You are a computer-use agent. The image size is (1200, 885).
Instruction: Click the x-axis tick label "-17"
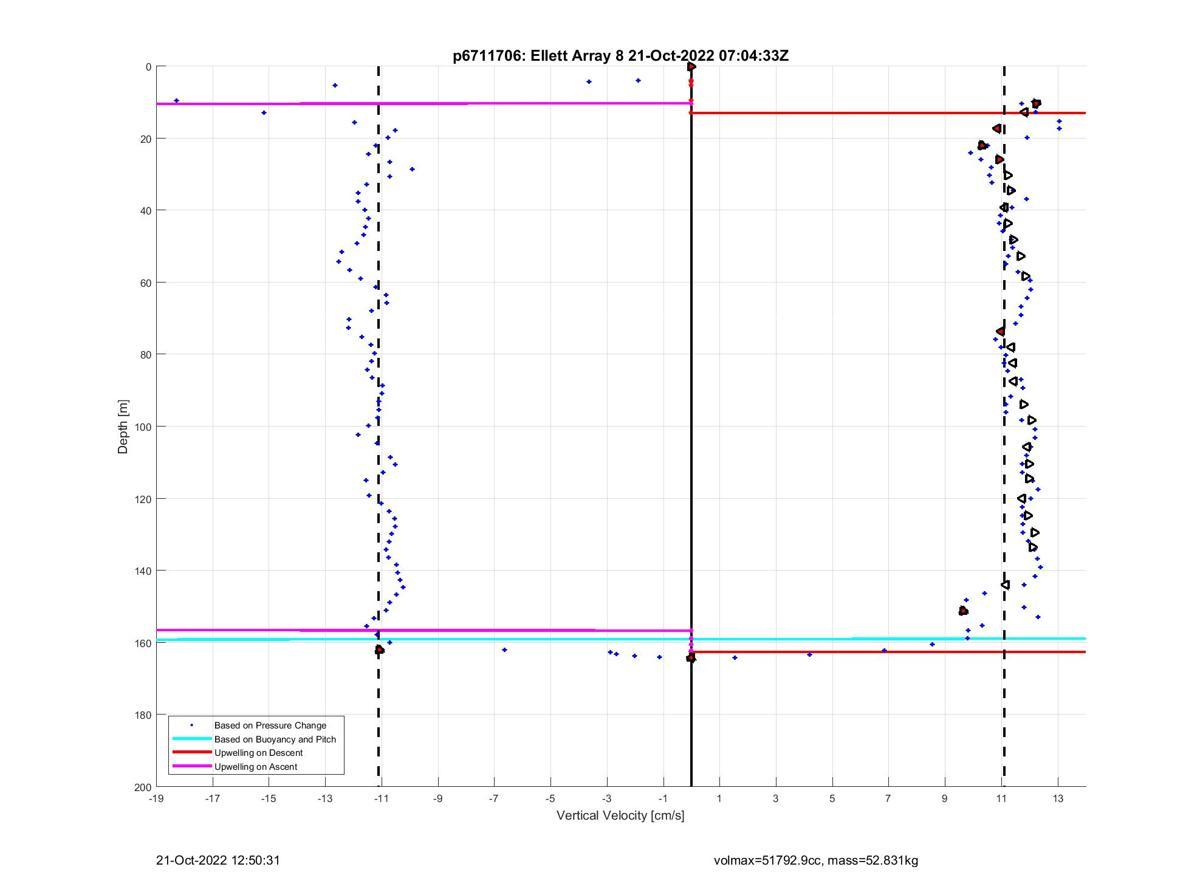[x=212, y=799]
